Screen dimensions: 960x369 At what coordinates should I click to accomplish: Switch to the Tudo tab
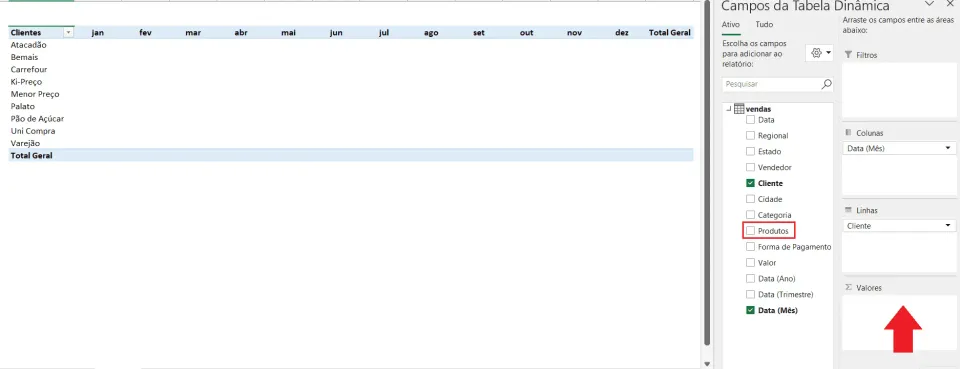764,24
